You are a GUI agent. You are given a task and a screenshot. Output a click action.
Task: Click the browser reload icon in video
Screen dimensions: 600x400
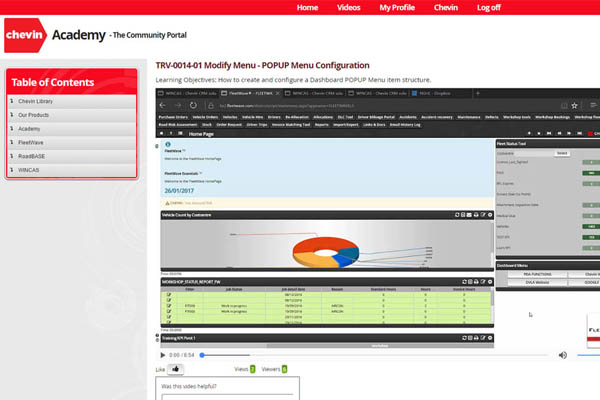click(193, 105)
